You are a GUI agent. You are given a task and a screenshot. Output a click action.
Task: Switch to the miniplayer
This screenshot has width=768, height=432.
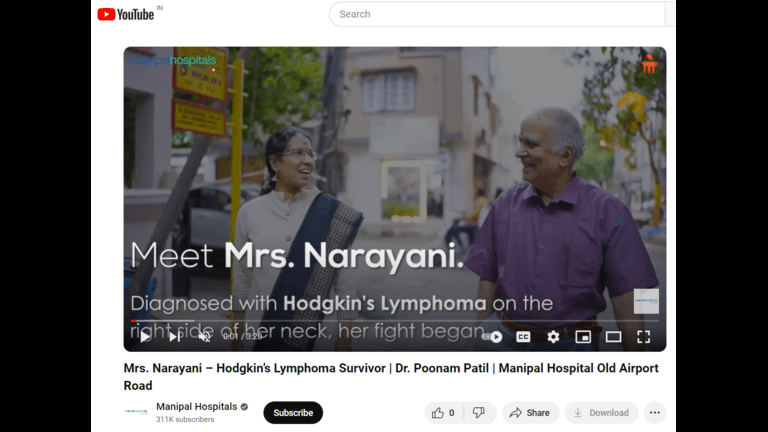click(x=583, y=336)
